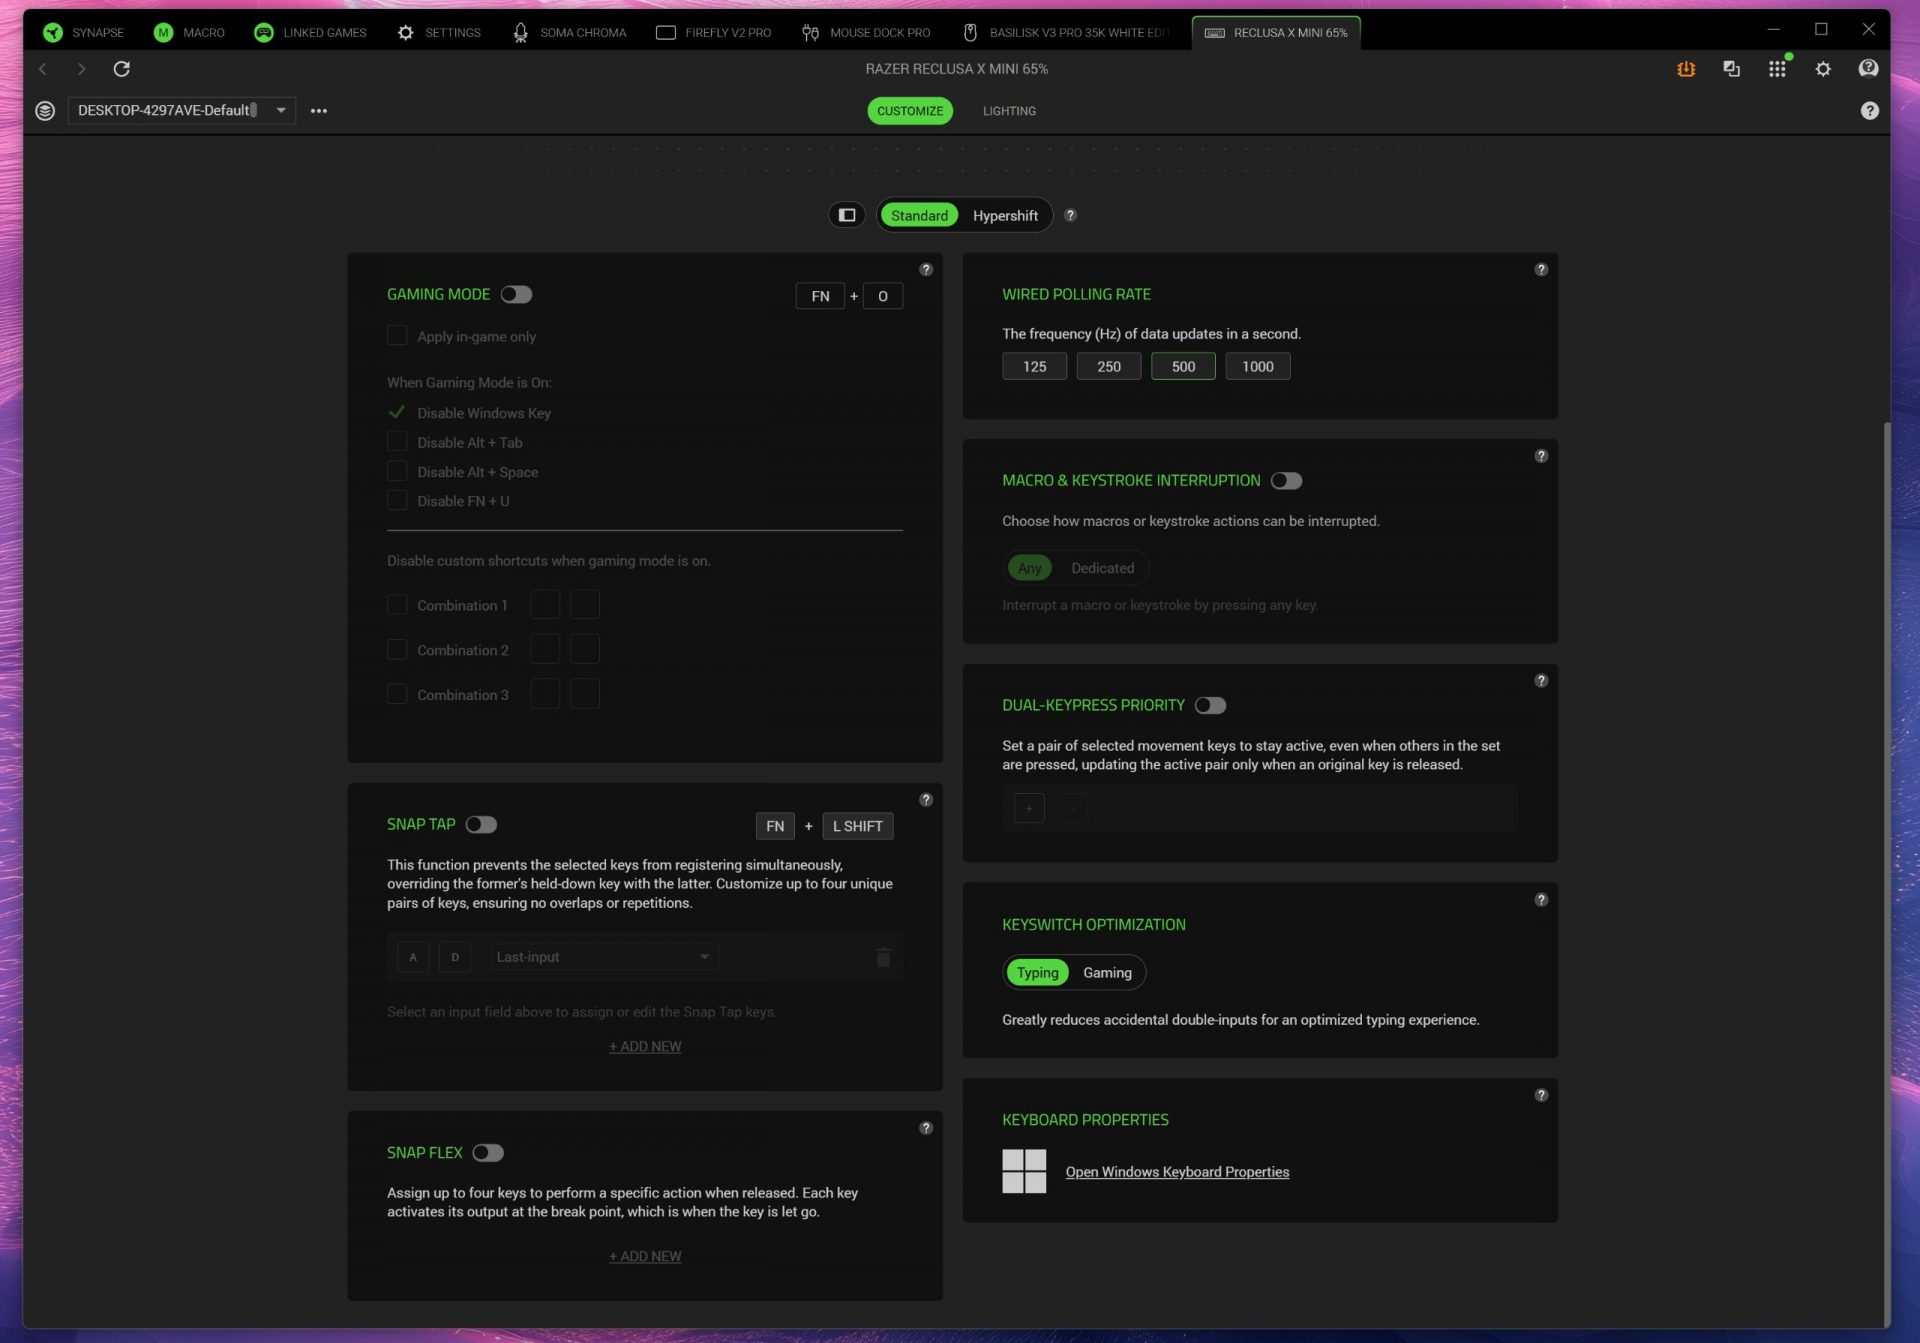This screenshot has height=1343, width=1920.
Task: Delete the Snap Tap key pair with the trash icon
Action: pyautogui.click(x=883, y=957)
